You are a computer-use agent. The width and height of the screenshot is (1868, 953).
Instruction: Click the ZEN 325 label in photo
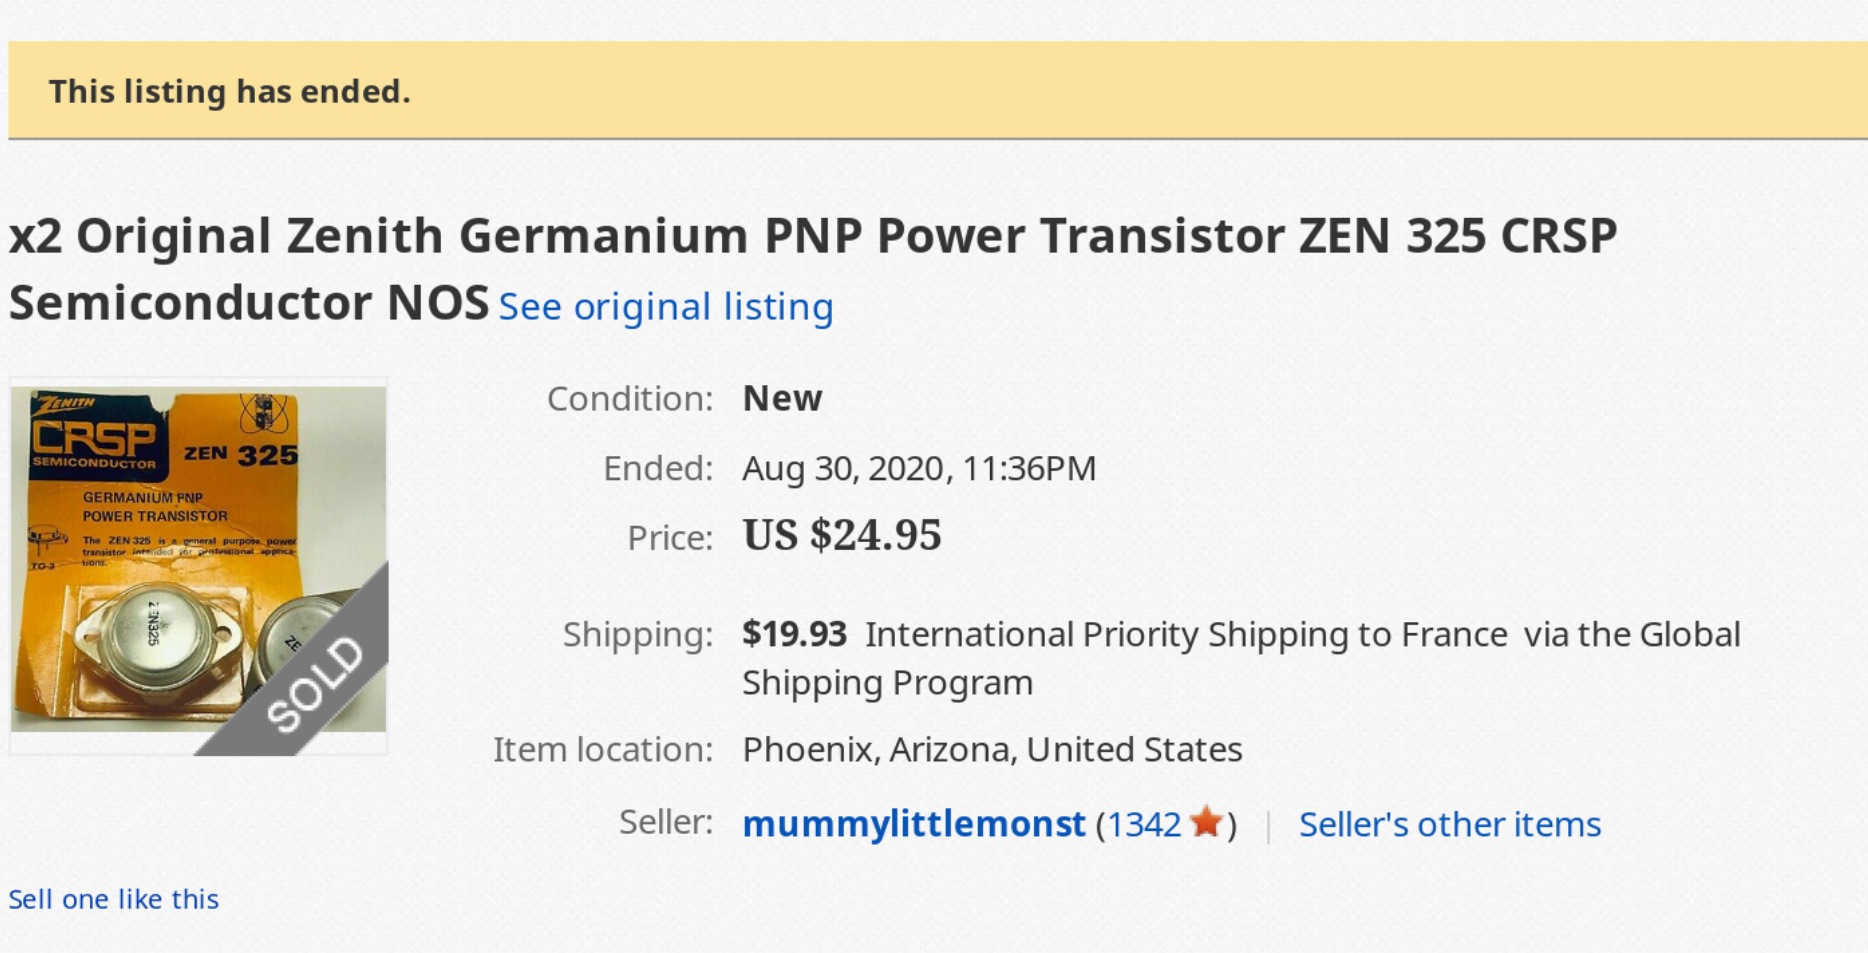(240, 455)
